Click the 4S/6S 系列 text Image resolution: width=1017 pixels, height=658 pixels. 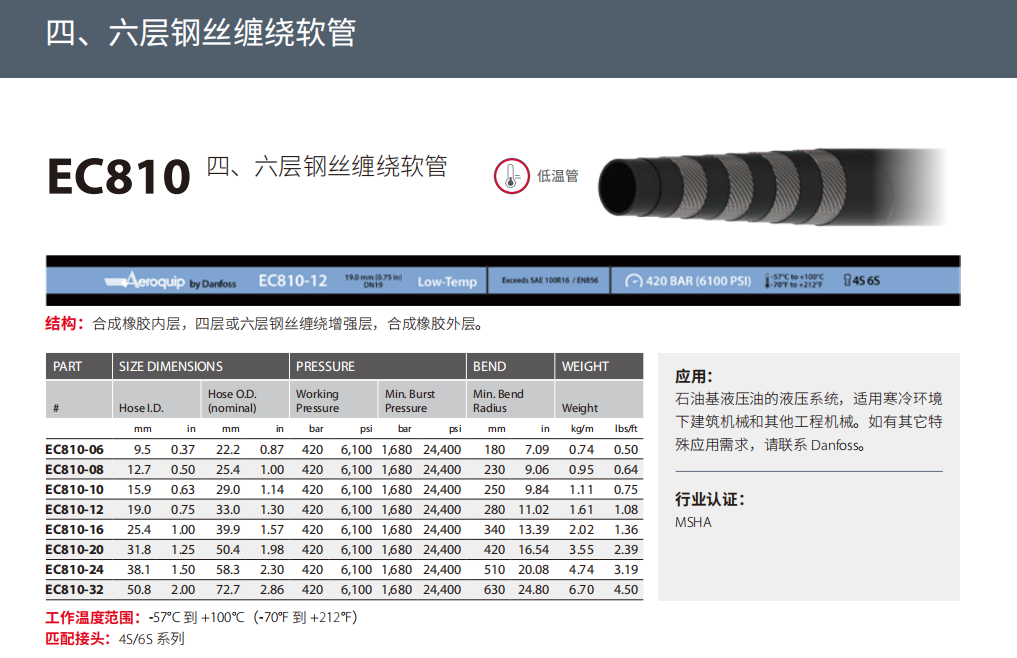point(151,639)
